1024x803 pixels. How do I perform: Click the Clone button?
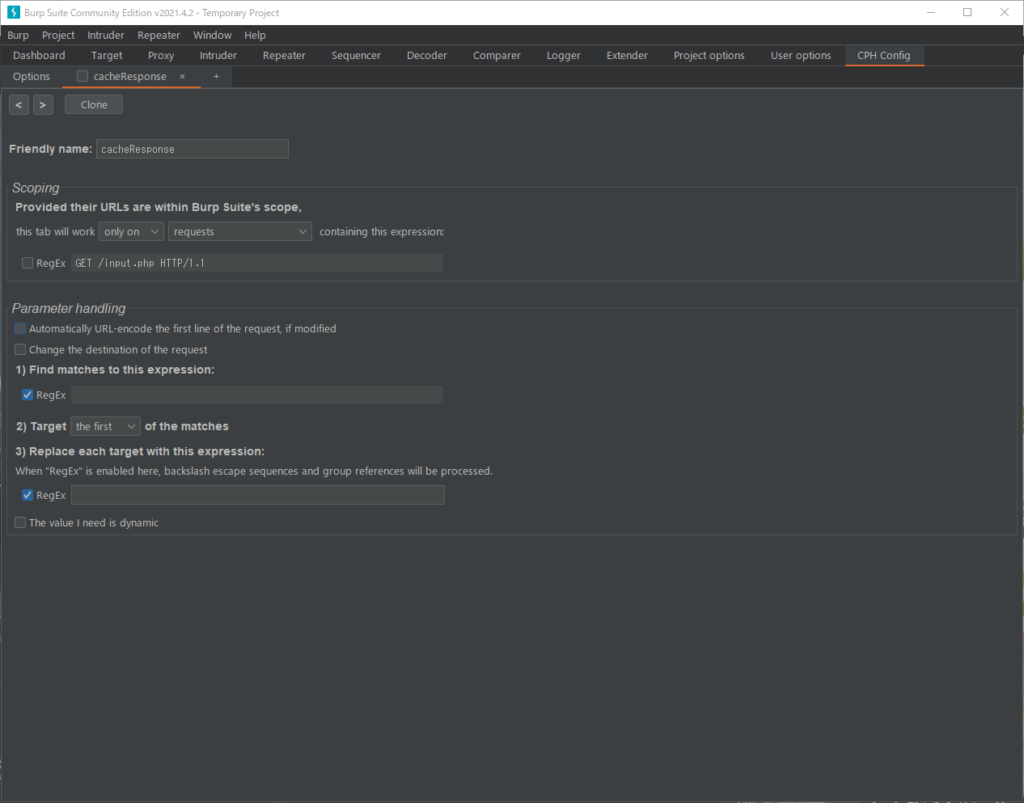(93, 104)
